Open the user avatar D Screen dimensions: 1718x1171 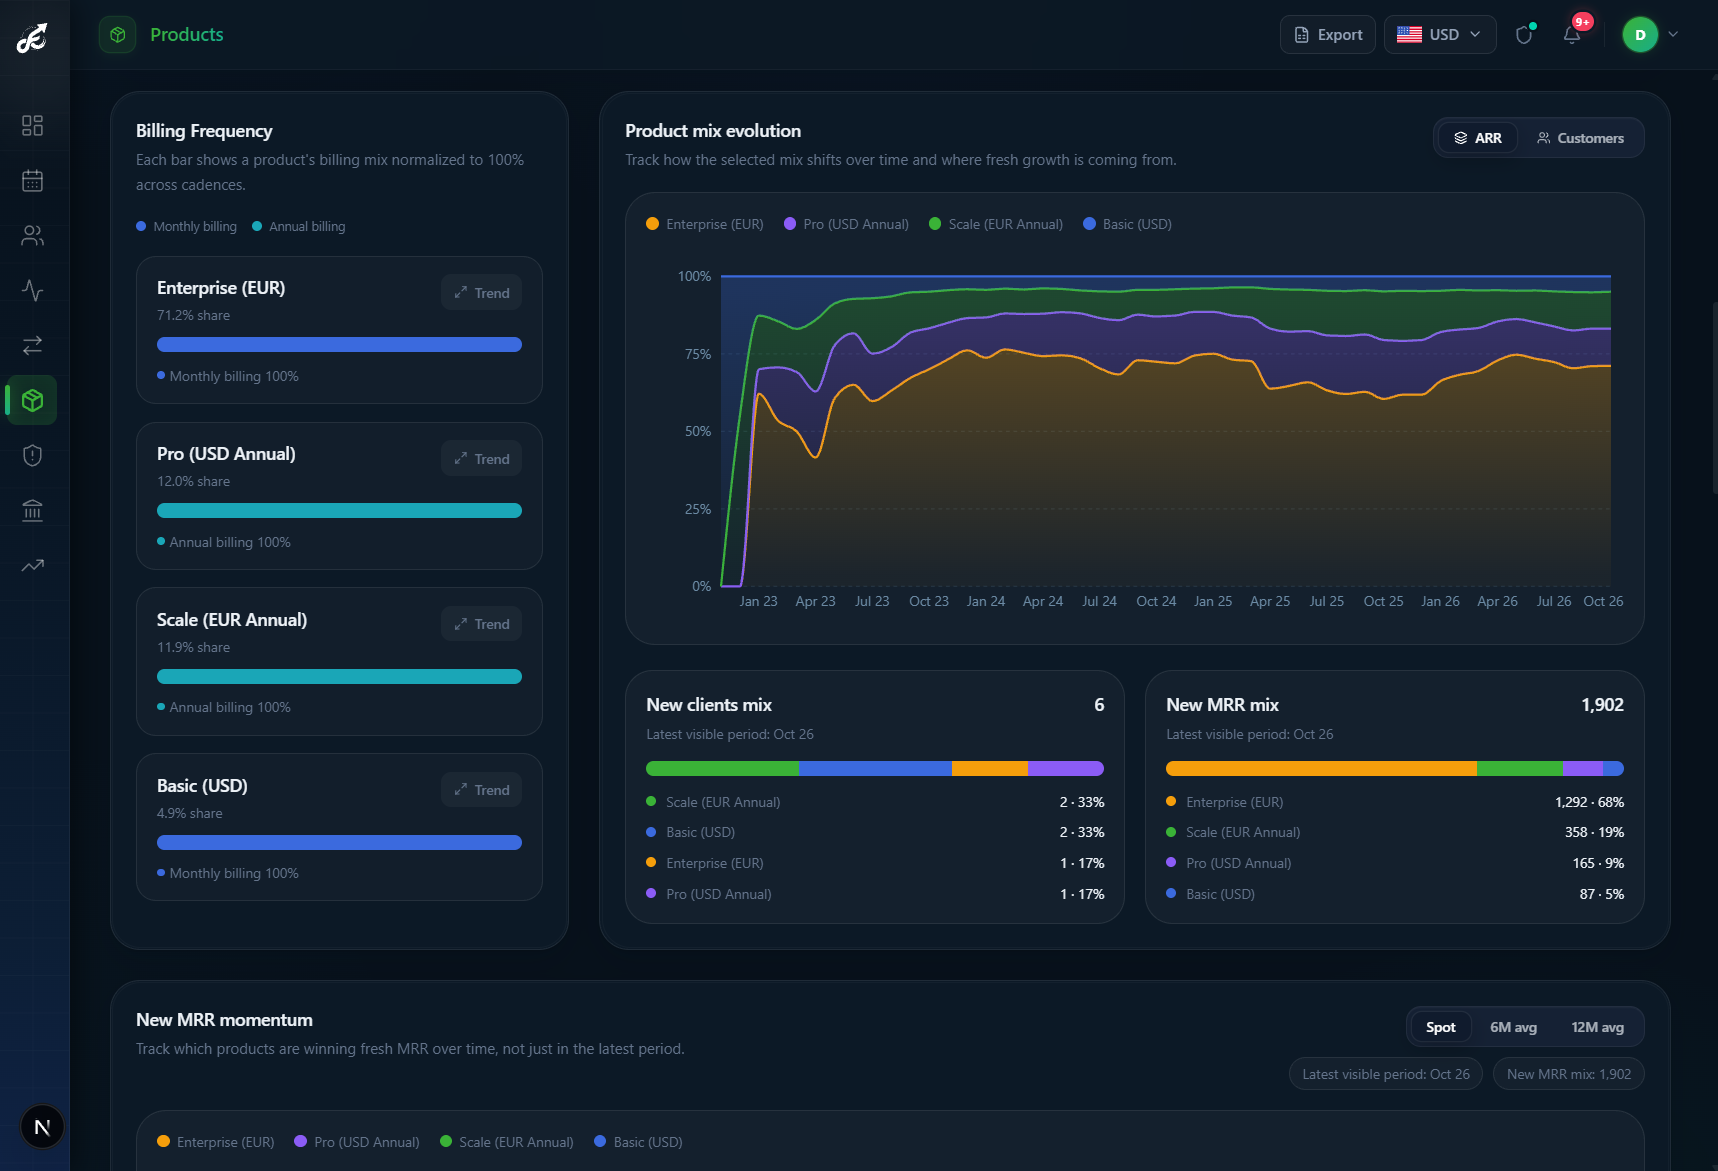1640,35
